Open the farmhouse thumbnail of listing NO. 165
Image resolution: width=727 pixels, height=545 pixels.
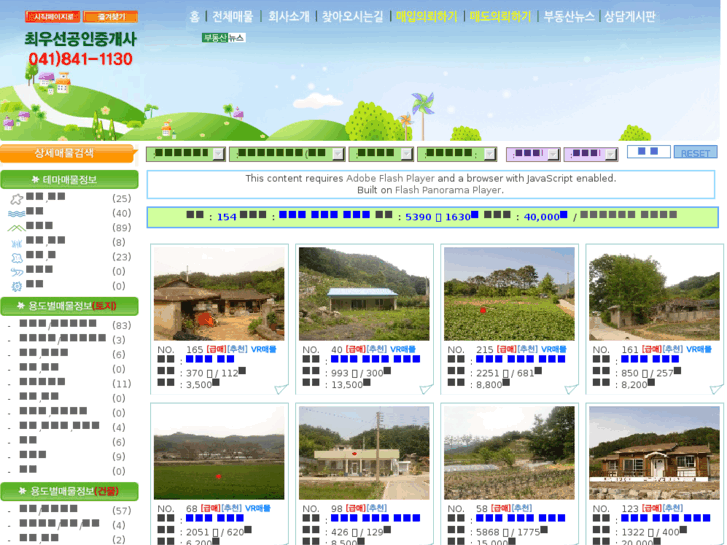point(219,294)
